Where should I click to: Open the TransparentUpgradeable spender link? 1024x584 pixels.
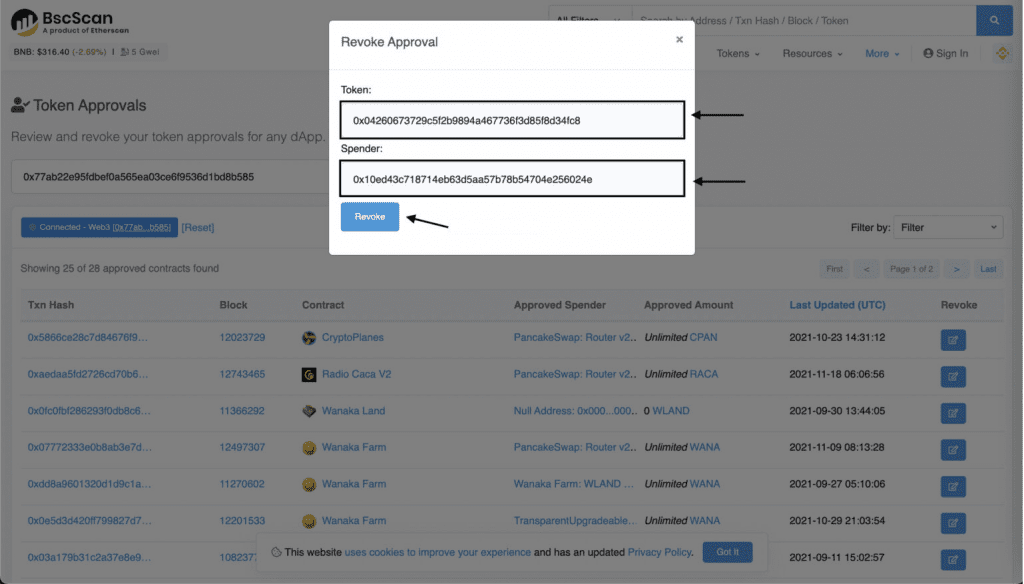pyautogui.click(x=575, y=521)
